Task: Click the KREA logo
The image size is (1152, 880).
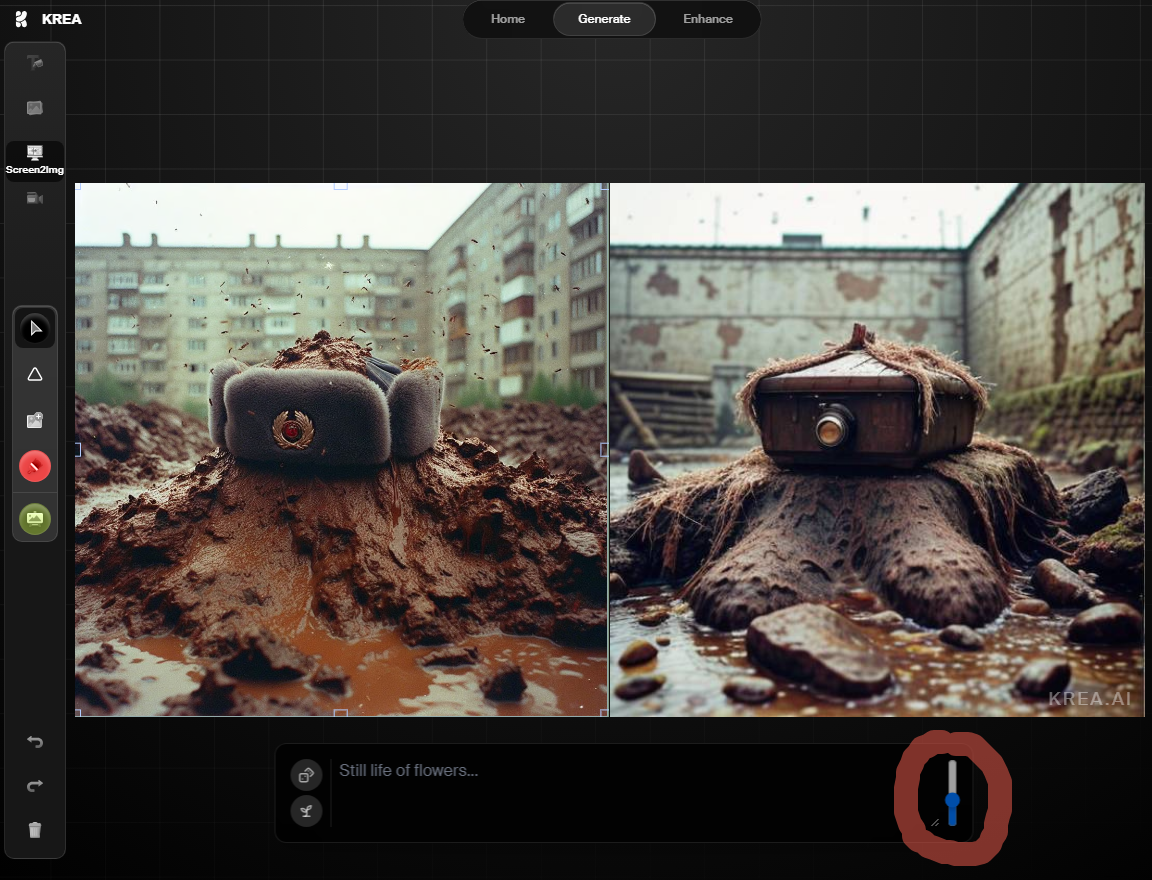Action: point(48,19)
